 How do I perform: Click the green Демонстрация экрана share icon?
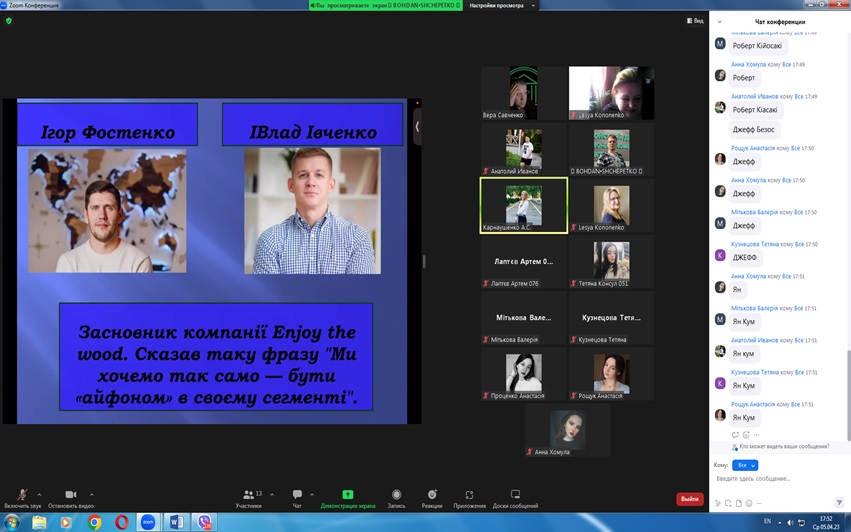pos(347,495)
